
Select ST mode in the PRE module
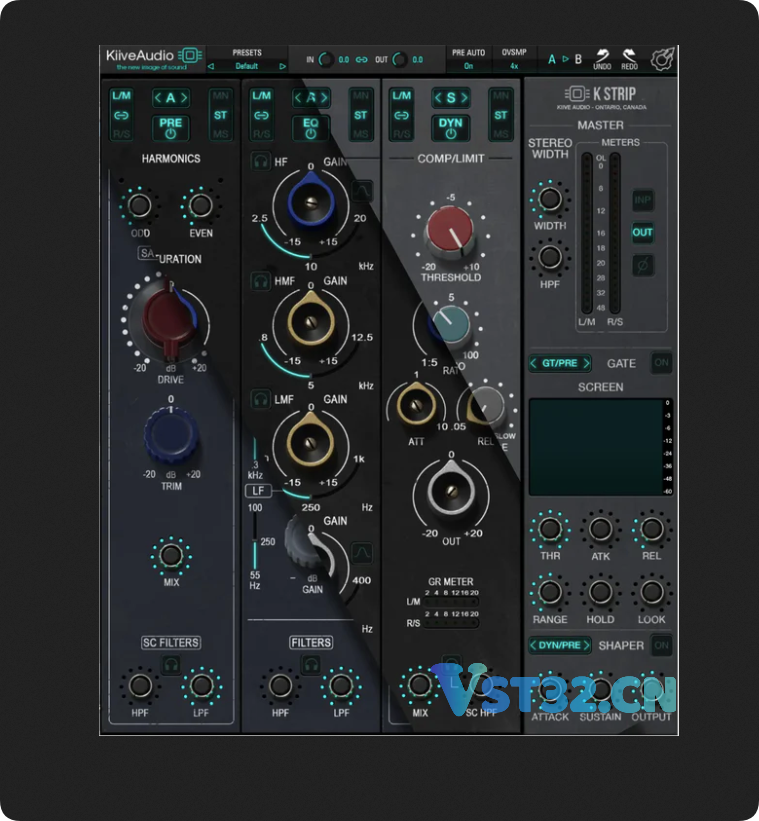220,115
